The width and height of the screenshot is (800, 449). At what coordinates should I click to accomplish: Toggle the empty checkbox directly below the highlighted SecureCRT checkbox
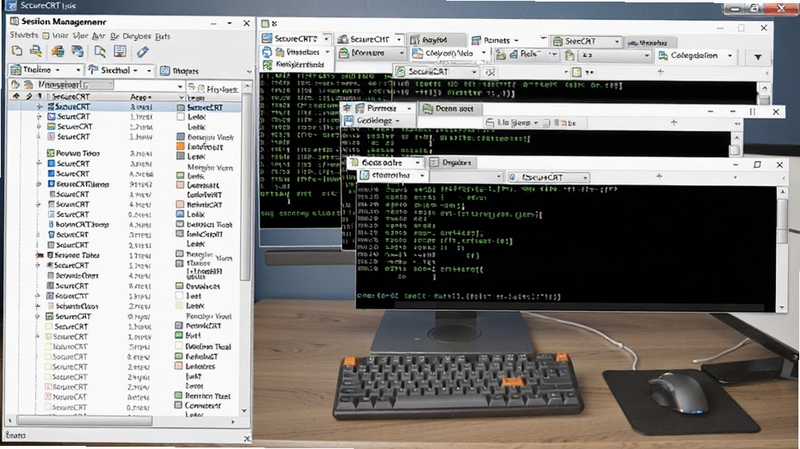pos(181,116)
